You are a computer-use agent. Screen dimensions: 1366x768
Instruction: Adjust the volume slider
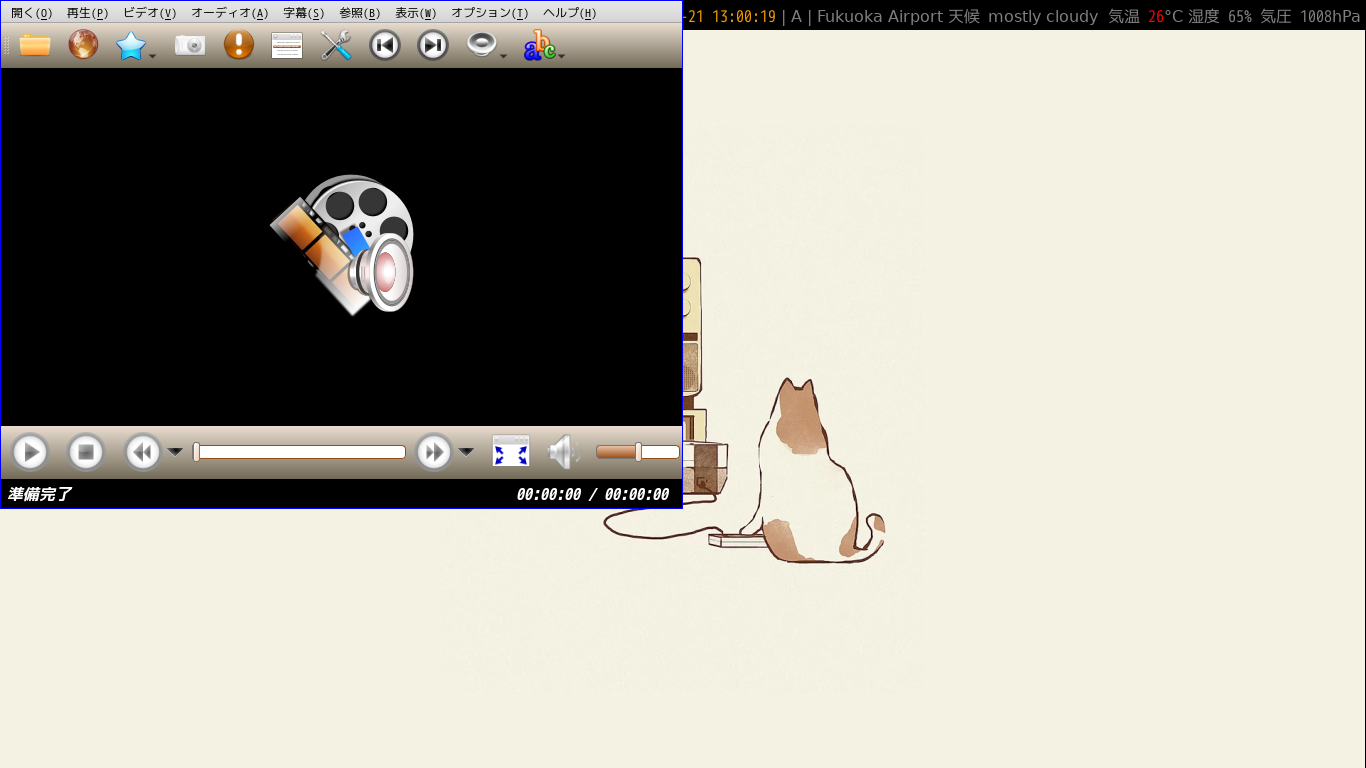(x=638, y=452)
